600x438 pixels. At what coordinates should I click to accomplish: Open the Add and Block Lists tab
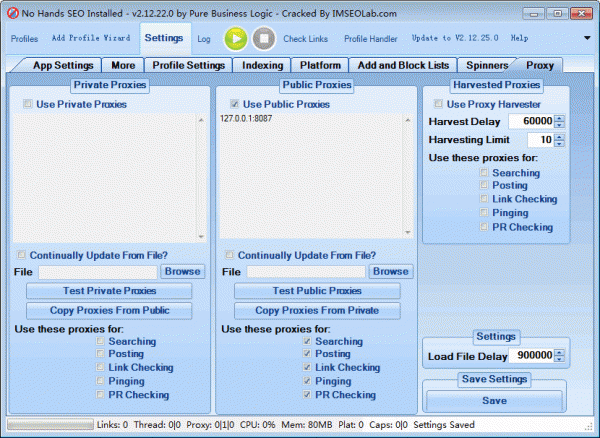(x=403, y=65)
